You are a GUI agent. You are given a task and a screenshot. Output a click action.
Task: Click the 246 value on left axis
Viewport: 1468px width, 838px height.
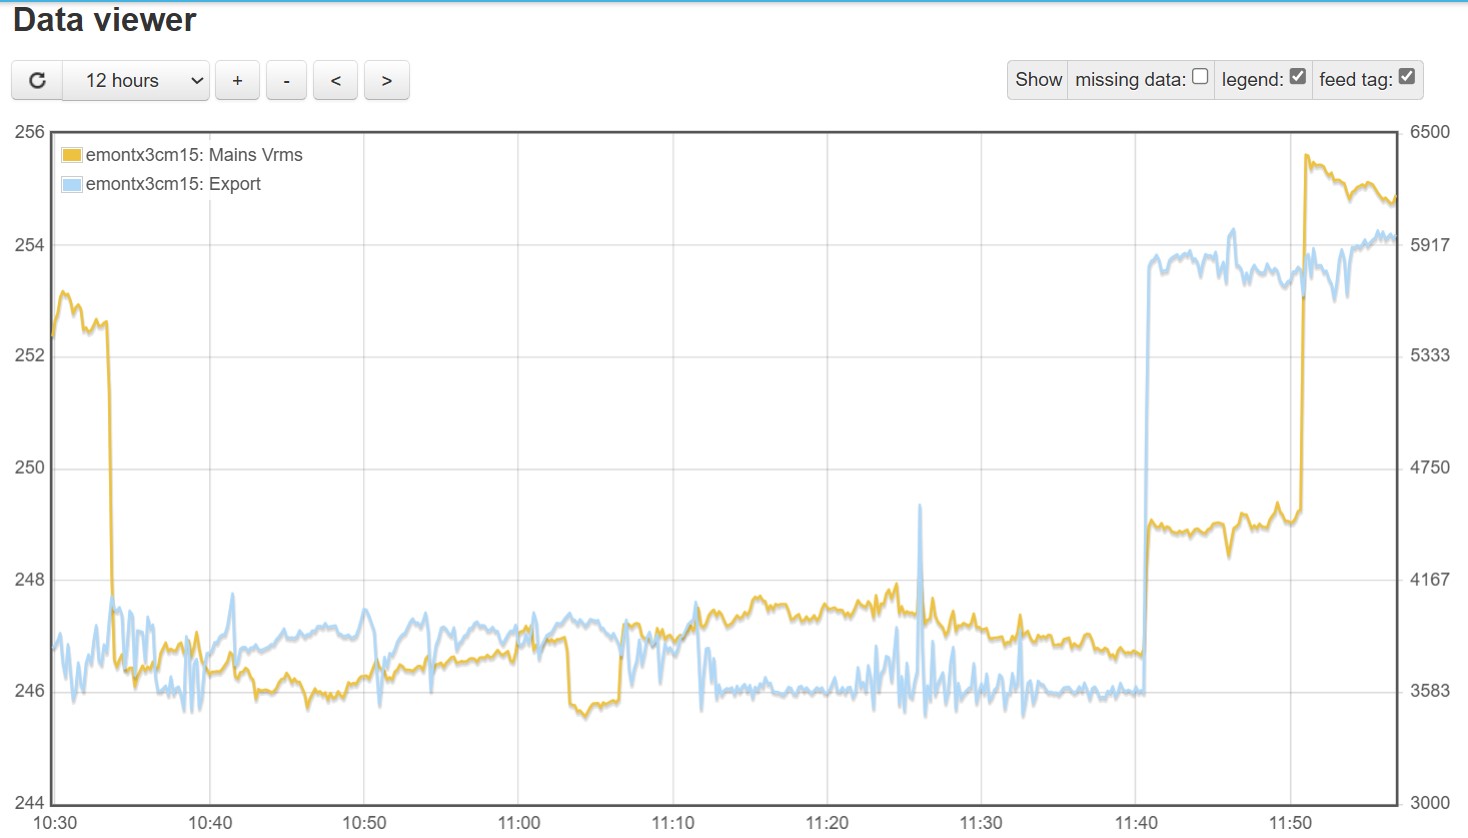30,690
